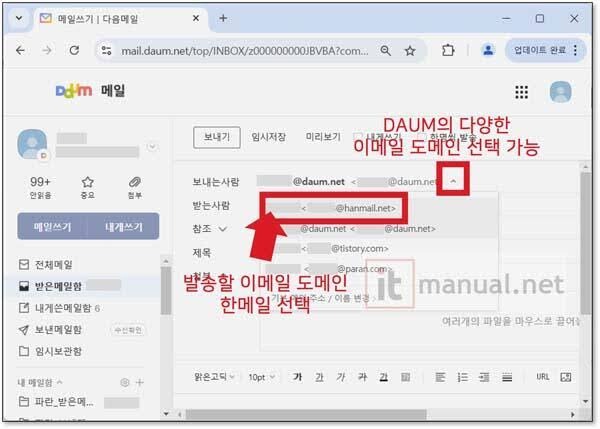600x429 pixels.
Task: Click the horizontal scrollbar at bottom
Action: tap(306, 414)
